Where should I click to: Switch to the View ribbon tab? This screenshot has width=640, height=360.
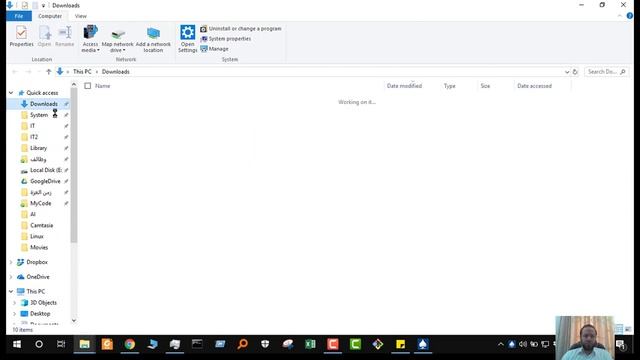coord(80,16)
